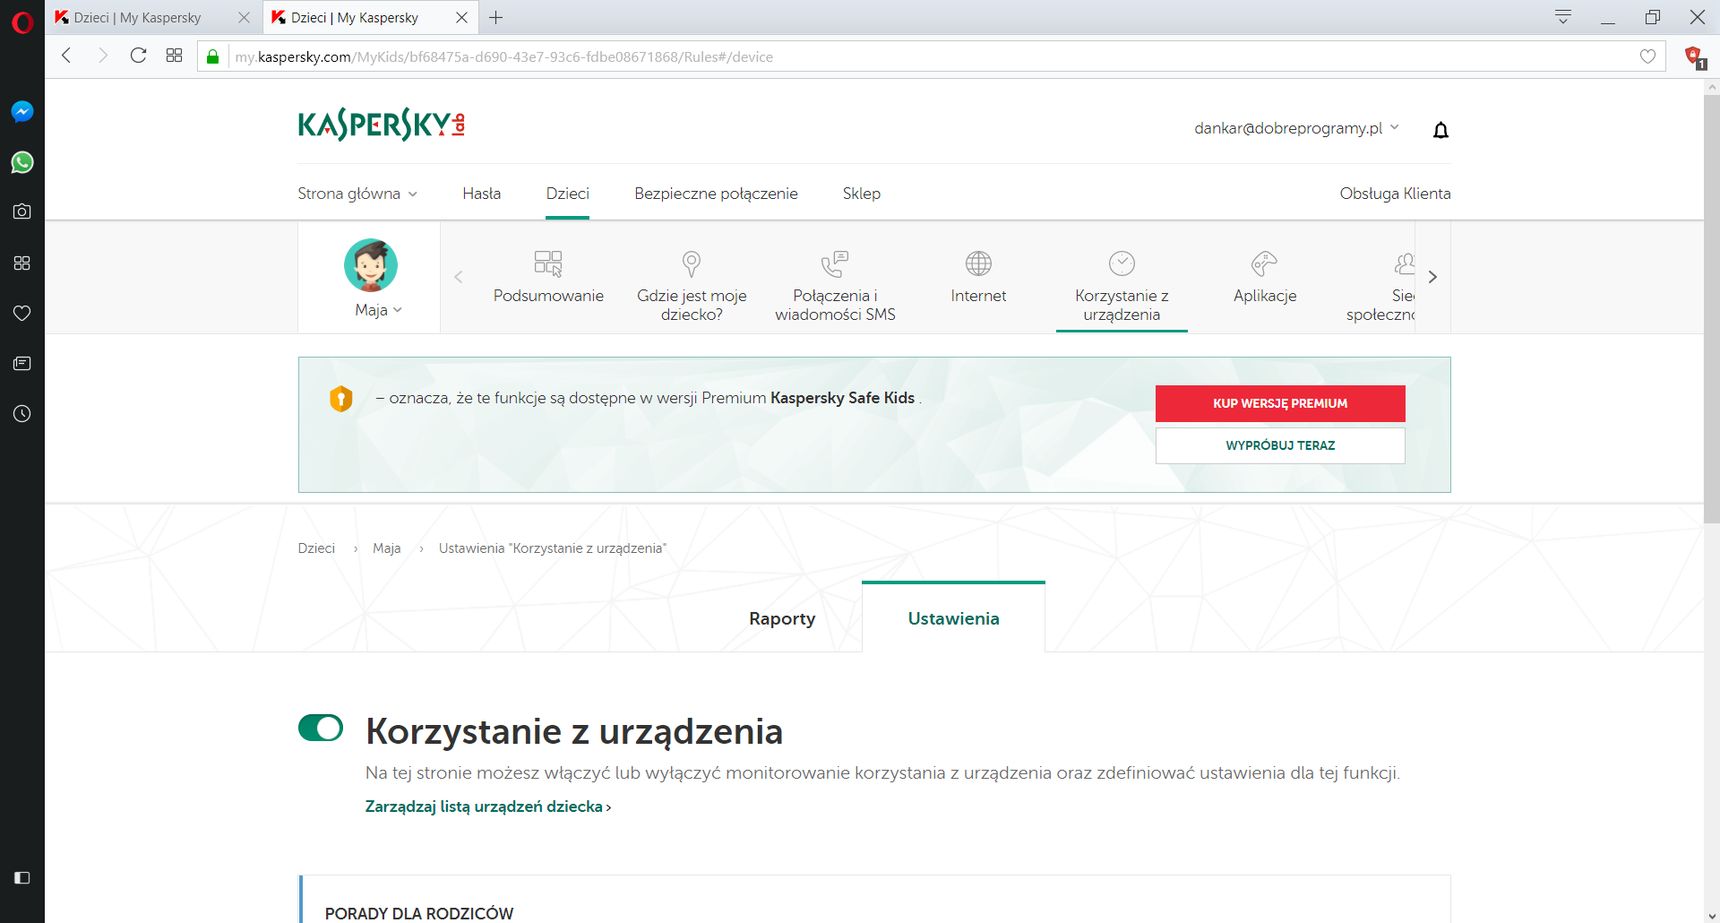
Task: Click WYPRÓBUJ TERAZ button
Action: coord(1280,446)
